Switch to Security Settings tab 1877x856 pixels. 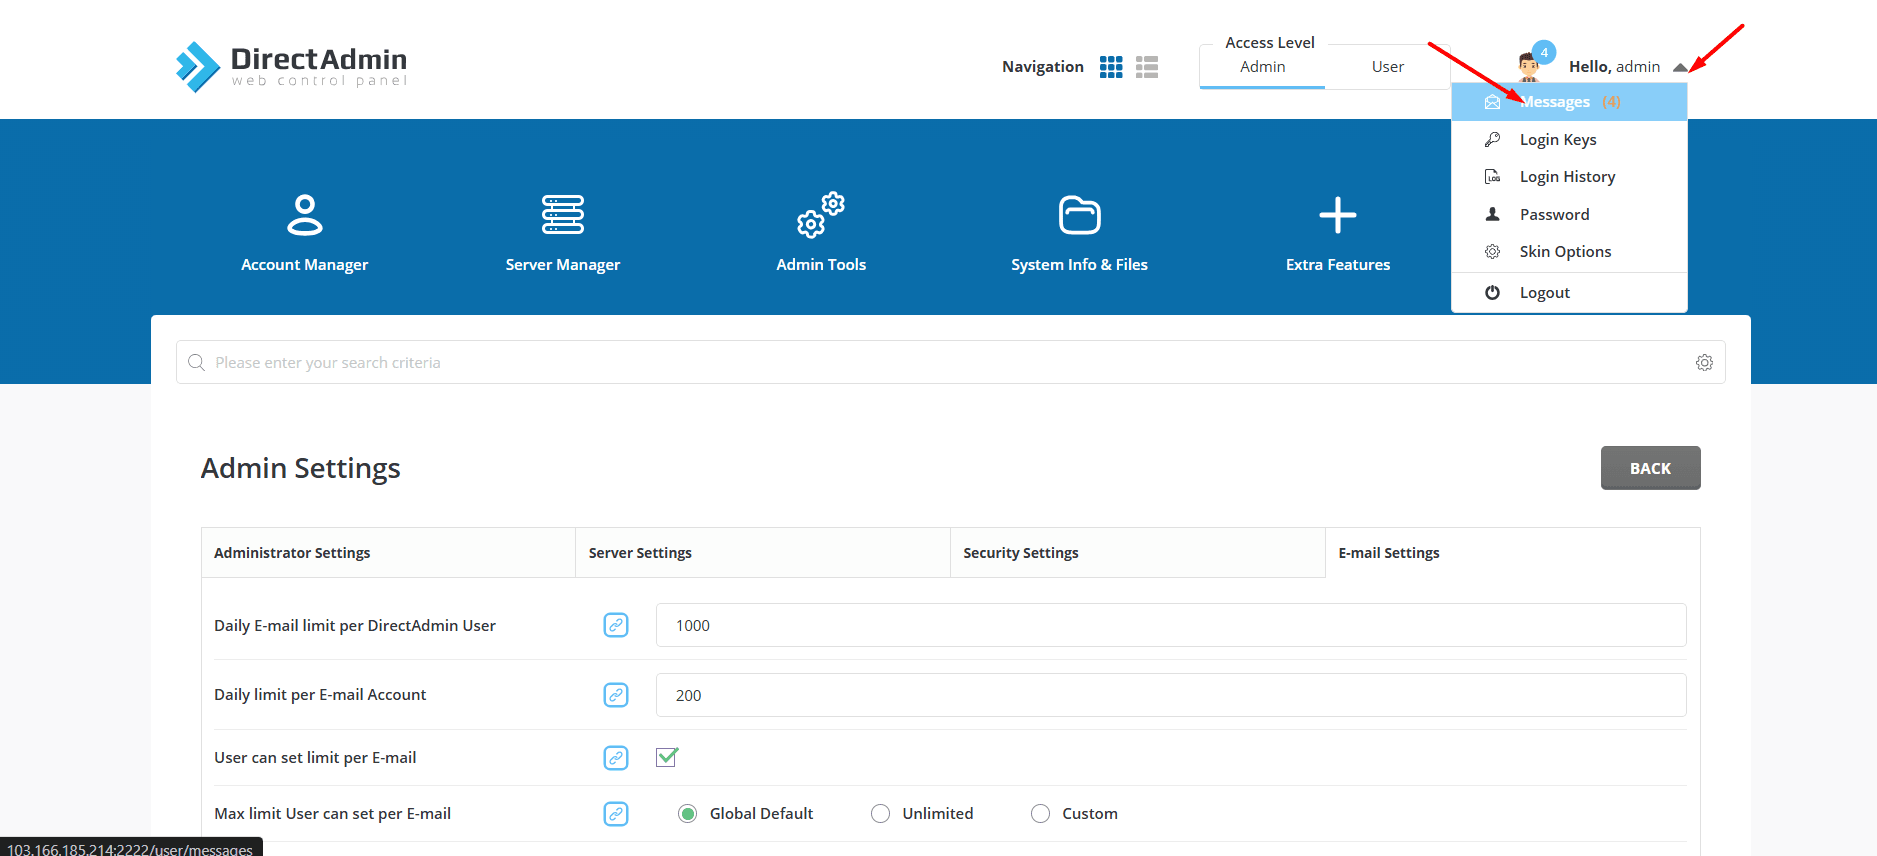point(1021,553)
